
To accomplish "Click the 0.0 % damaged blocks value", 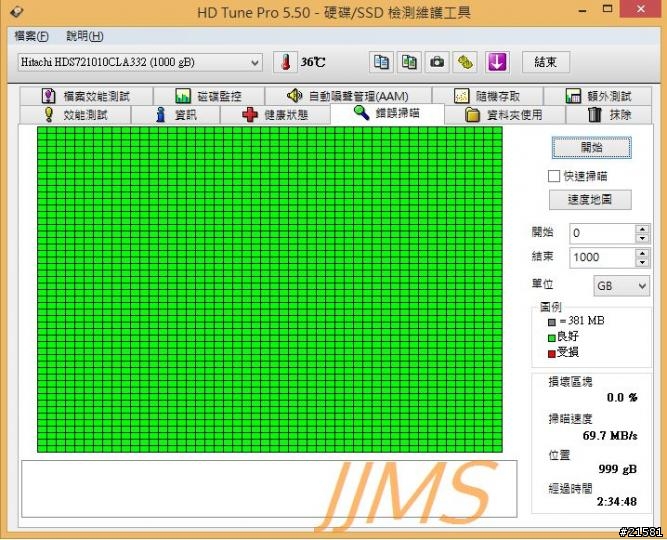I will [x=622, y=397].
